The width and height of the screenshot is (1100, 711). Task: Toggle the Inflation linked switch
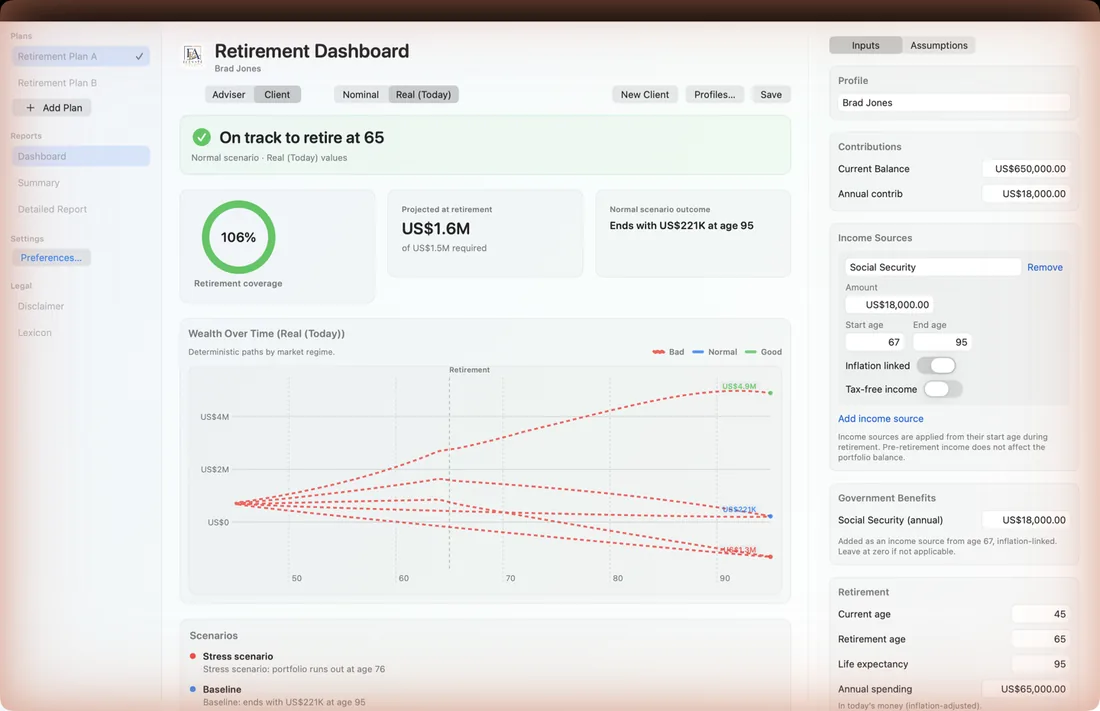click(x=936, y=366)
